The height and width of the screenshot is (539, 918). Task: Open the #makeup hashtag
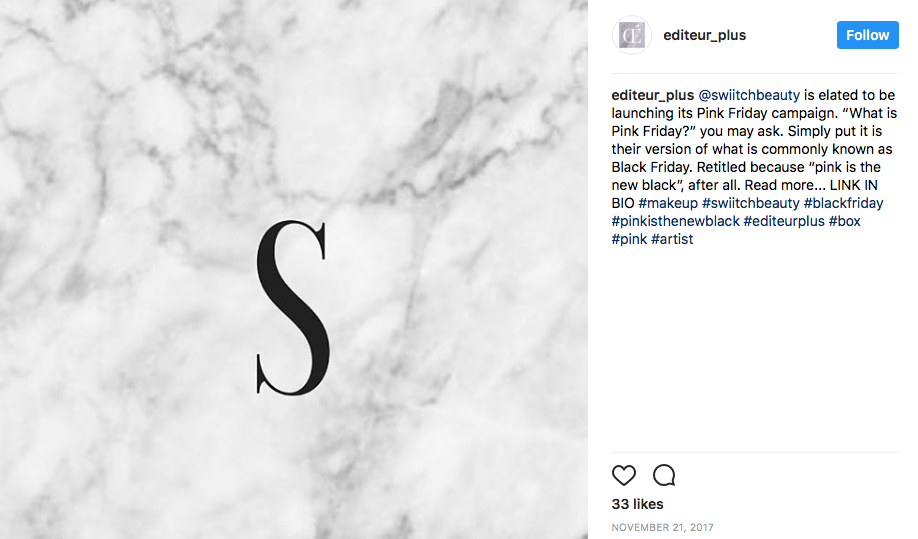(x=668, y=203)
